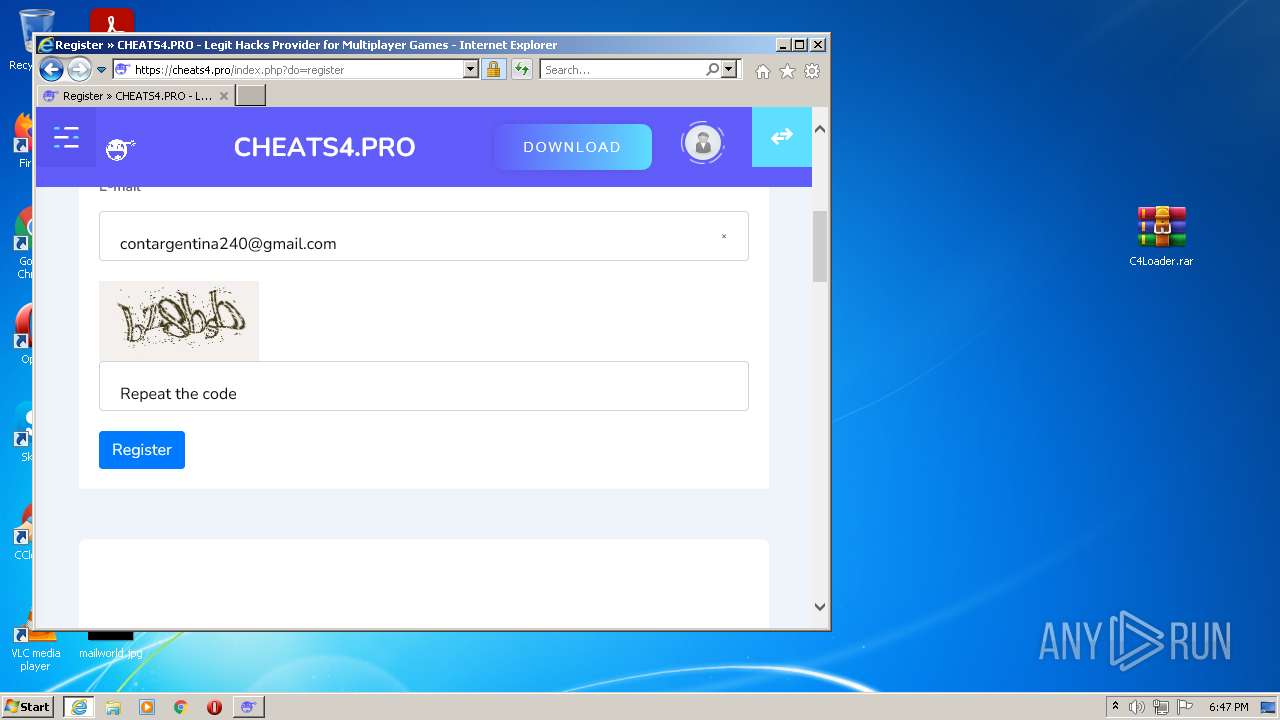The height and width of the screenshot is (720, 1280).
Task: Go forward in Internet Explorer
Action: (x=79, y=70)
